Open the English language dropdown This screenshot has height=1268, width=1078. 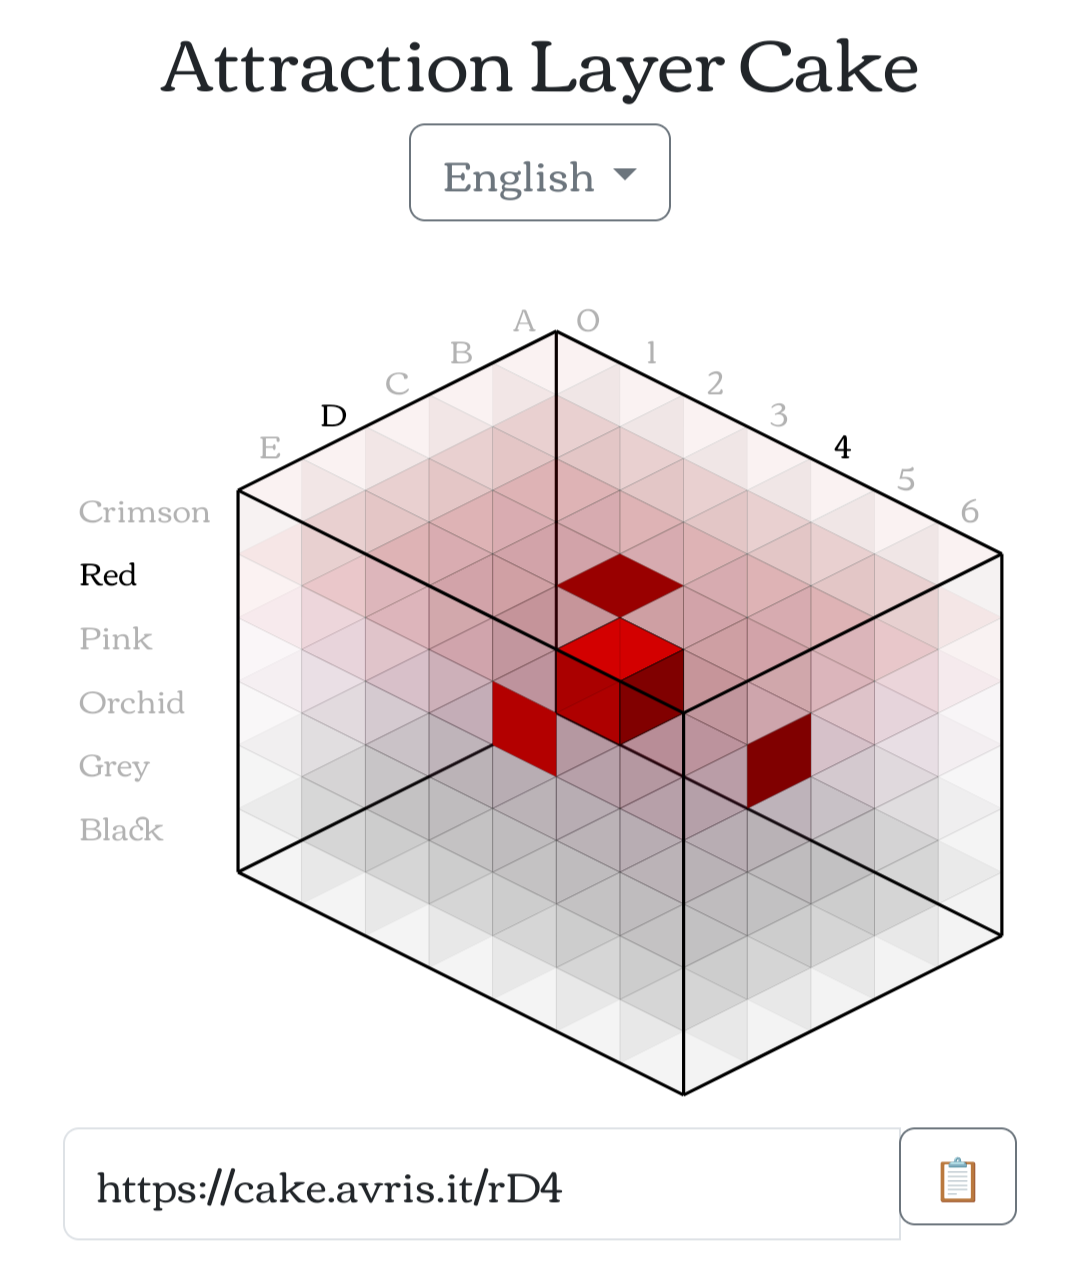tap(539, 172)
